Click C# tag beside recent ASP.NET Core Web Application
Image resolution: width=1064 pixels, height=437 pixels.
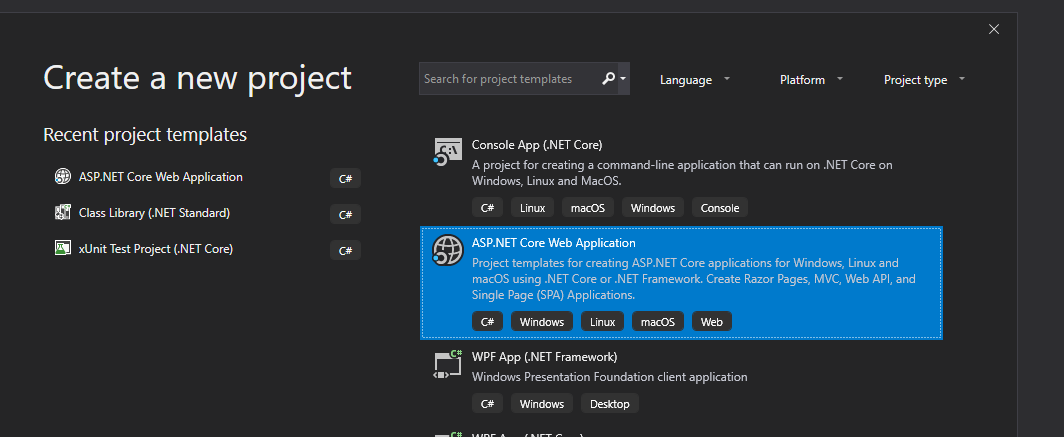pos(345,178)
